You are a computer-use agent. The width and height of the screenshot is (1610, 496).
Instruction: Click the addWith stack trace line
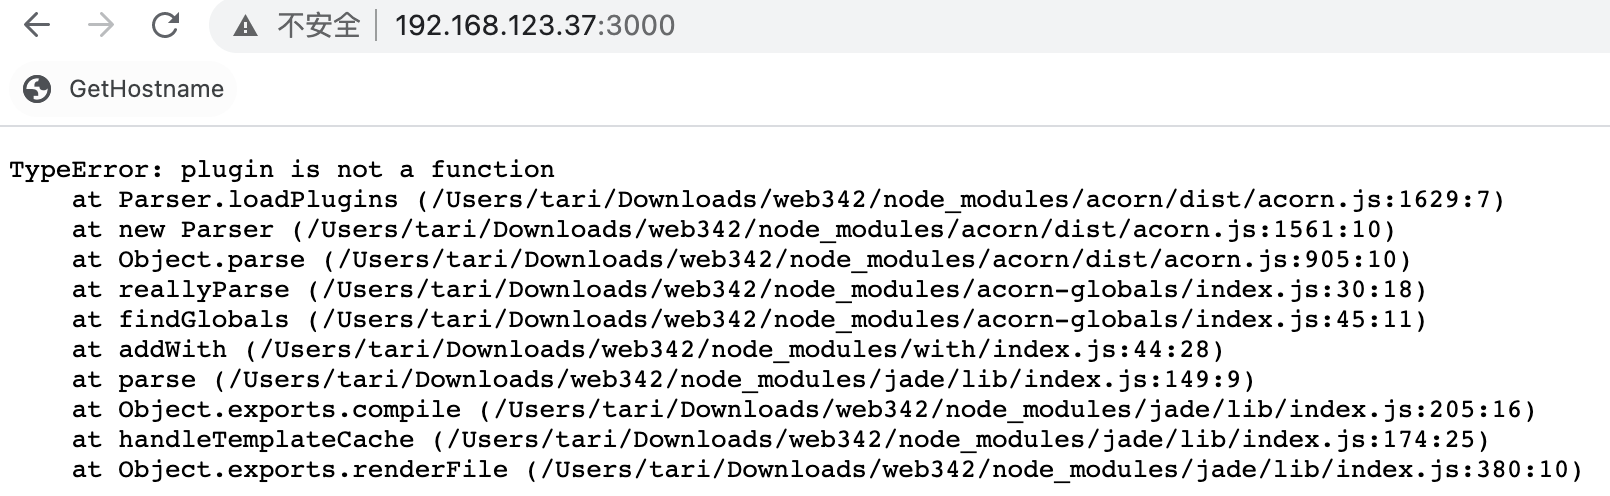[648, 349]
